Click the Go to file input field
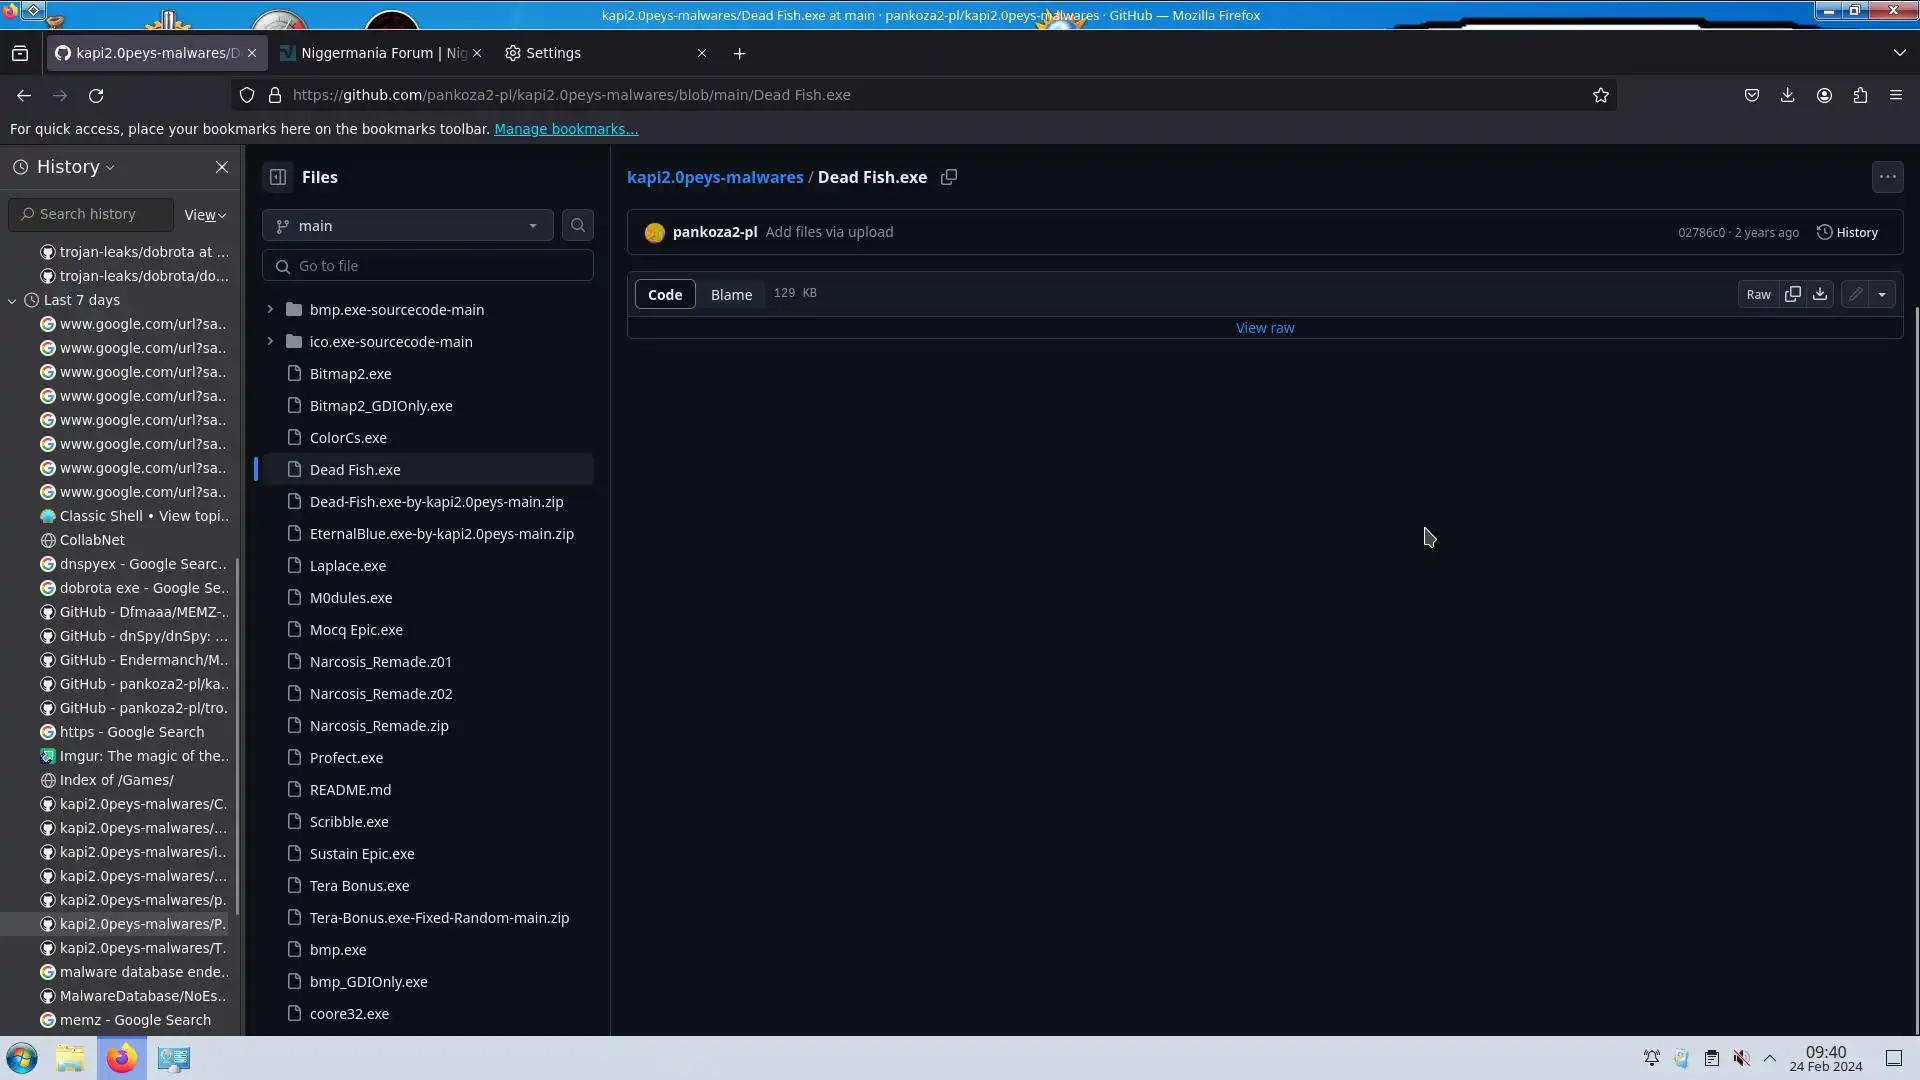1920x1080 pixels. click(440, 266)
